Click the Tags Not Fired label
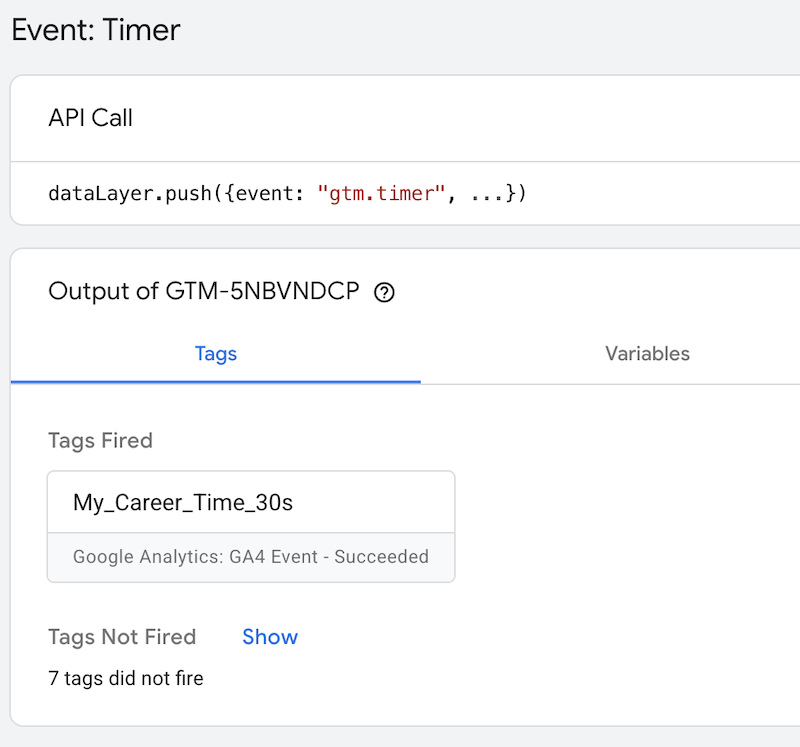The height and width of the screenshot is (747, 800). (122, 637)
